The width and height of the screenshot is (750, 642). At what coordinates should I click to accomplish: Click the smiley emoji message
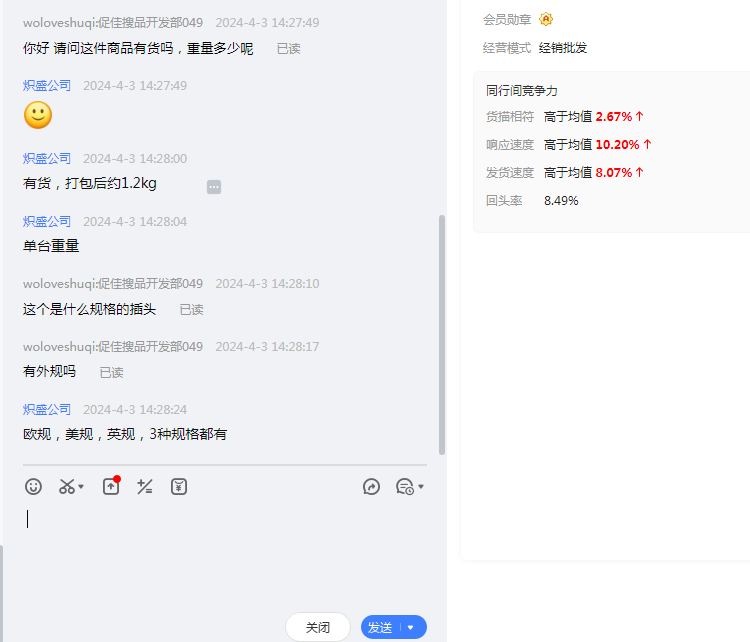pyautogui.click(x=38, y=115)
